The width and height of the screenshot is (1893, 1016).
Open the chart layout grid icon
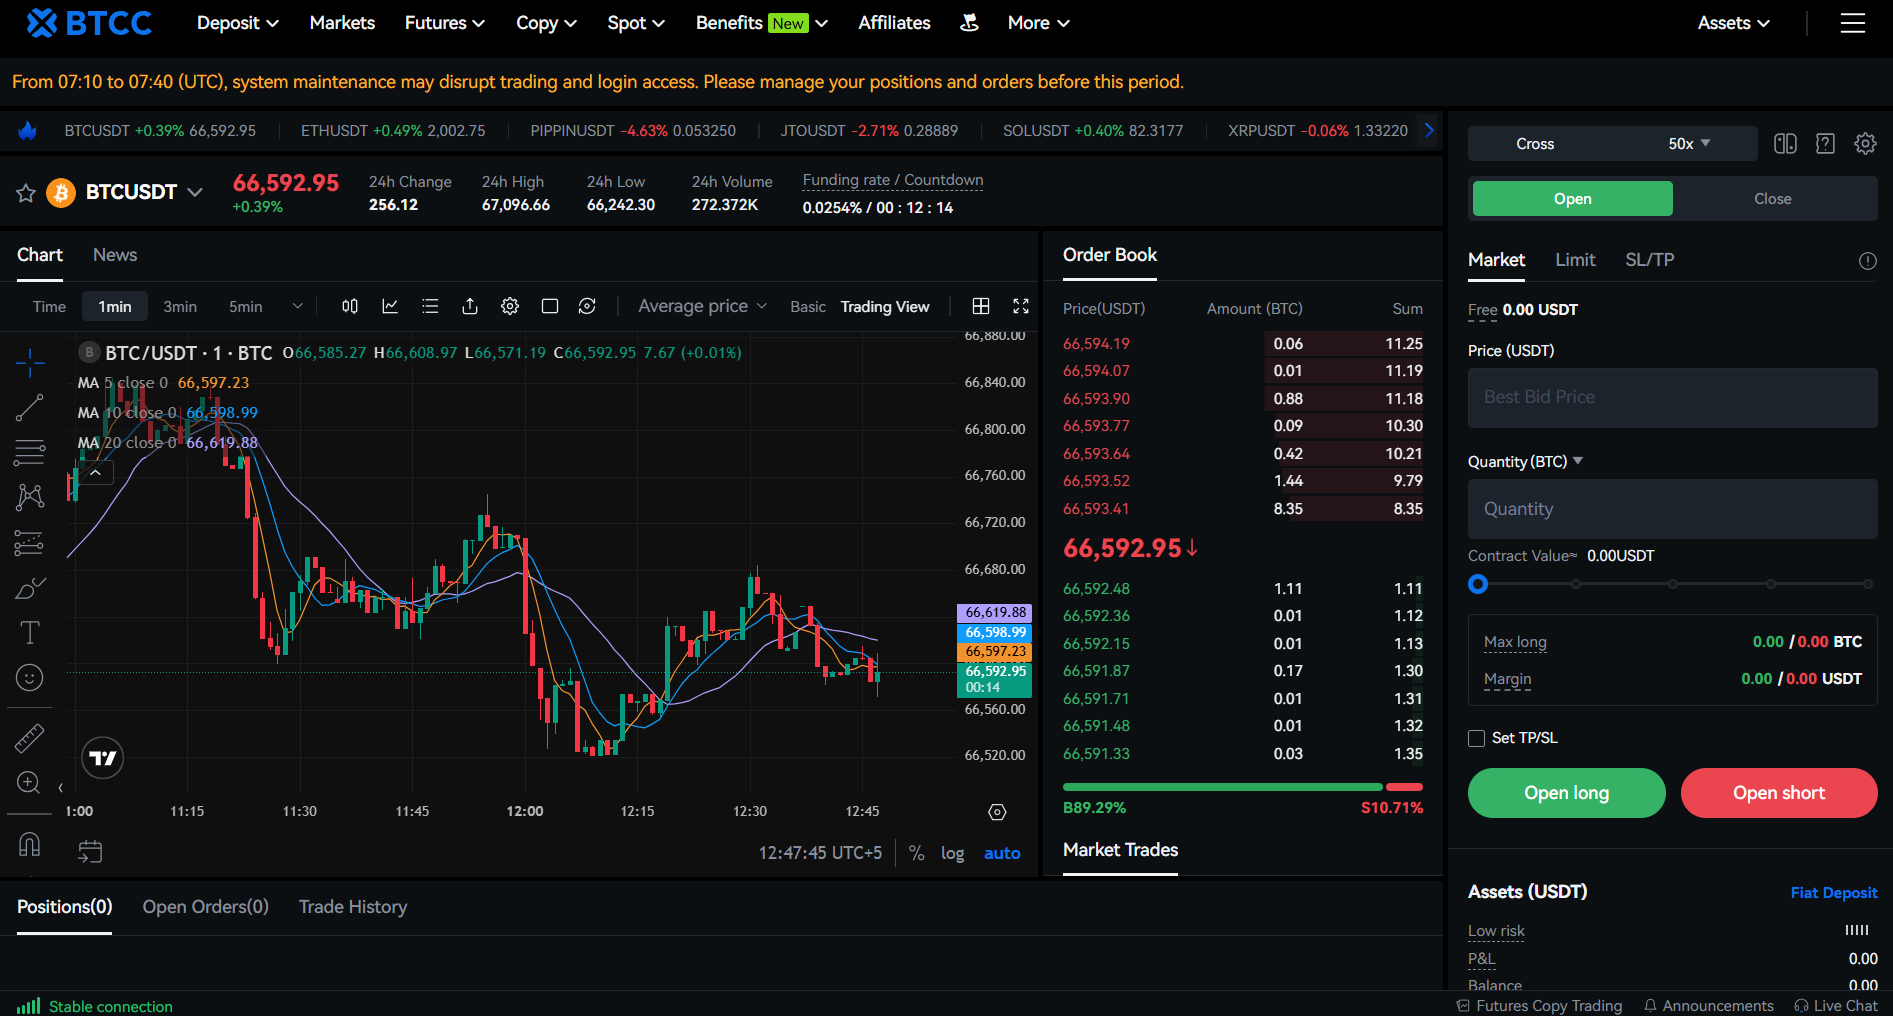981,306
